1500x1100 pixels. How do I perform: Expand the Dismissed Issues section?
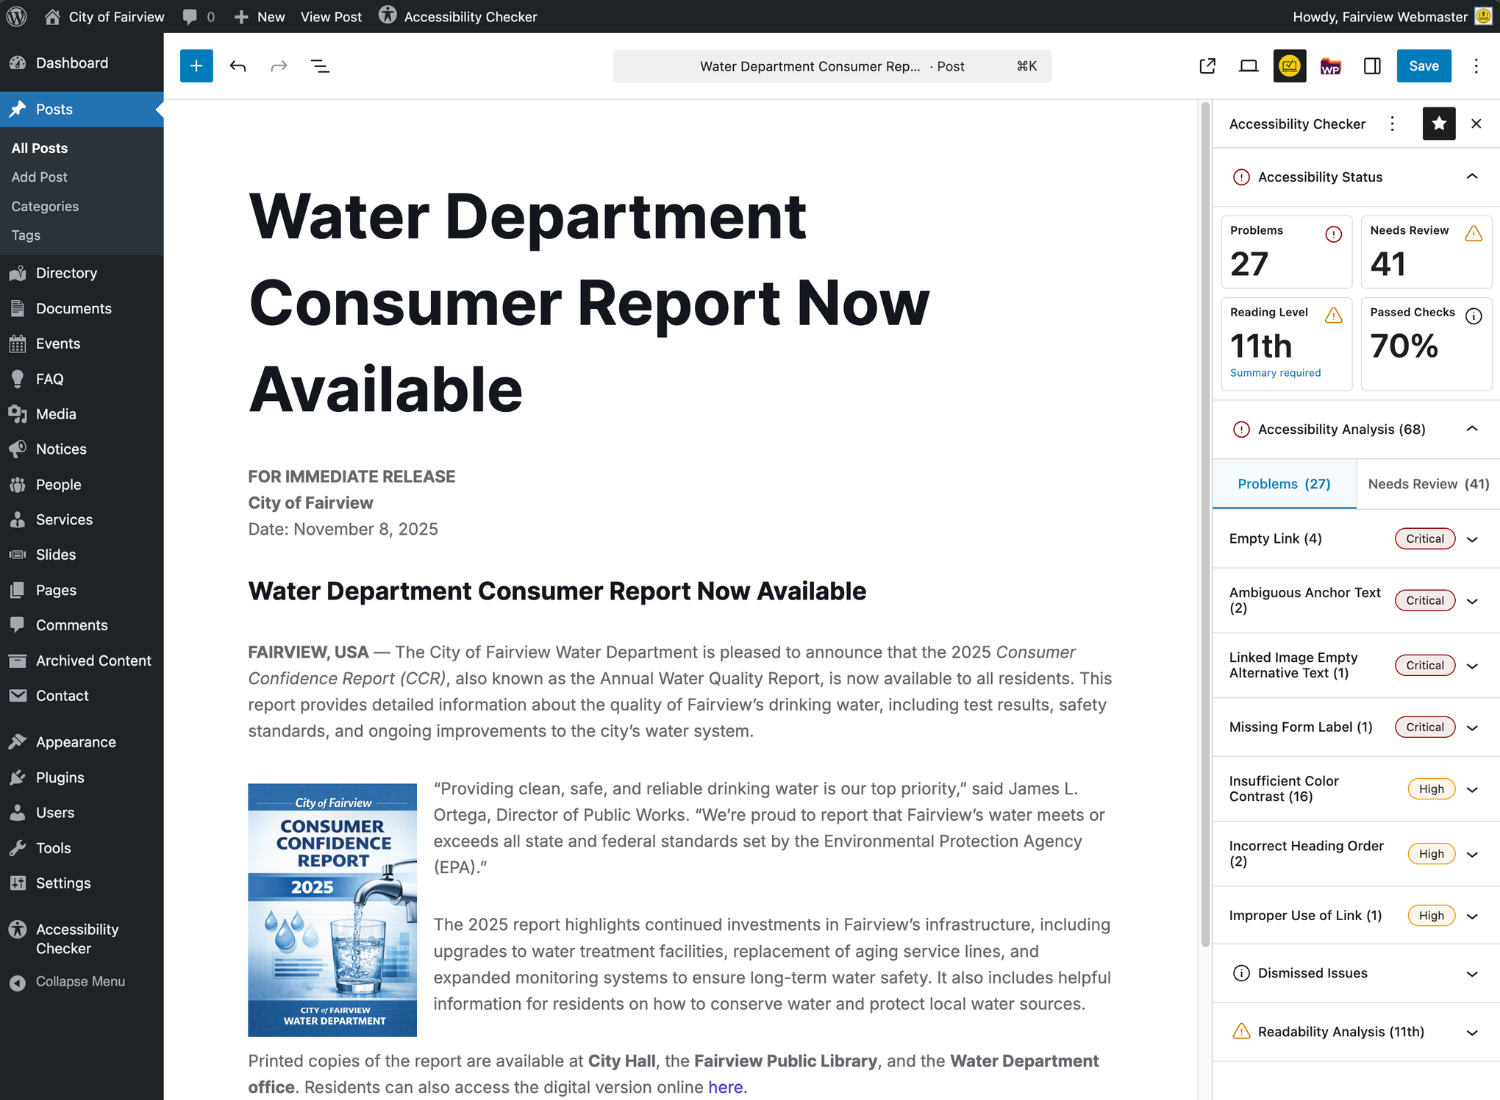pyautogui.click(x=1355, y=973)
